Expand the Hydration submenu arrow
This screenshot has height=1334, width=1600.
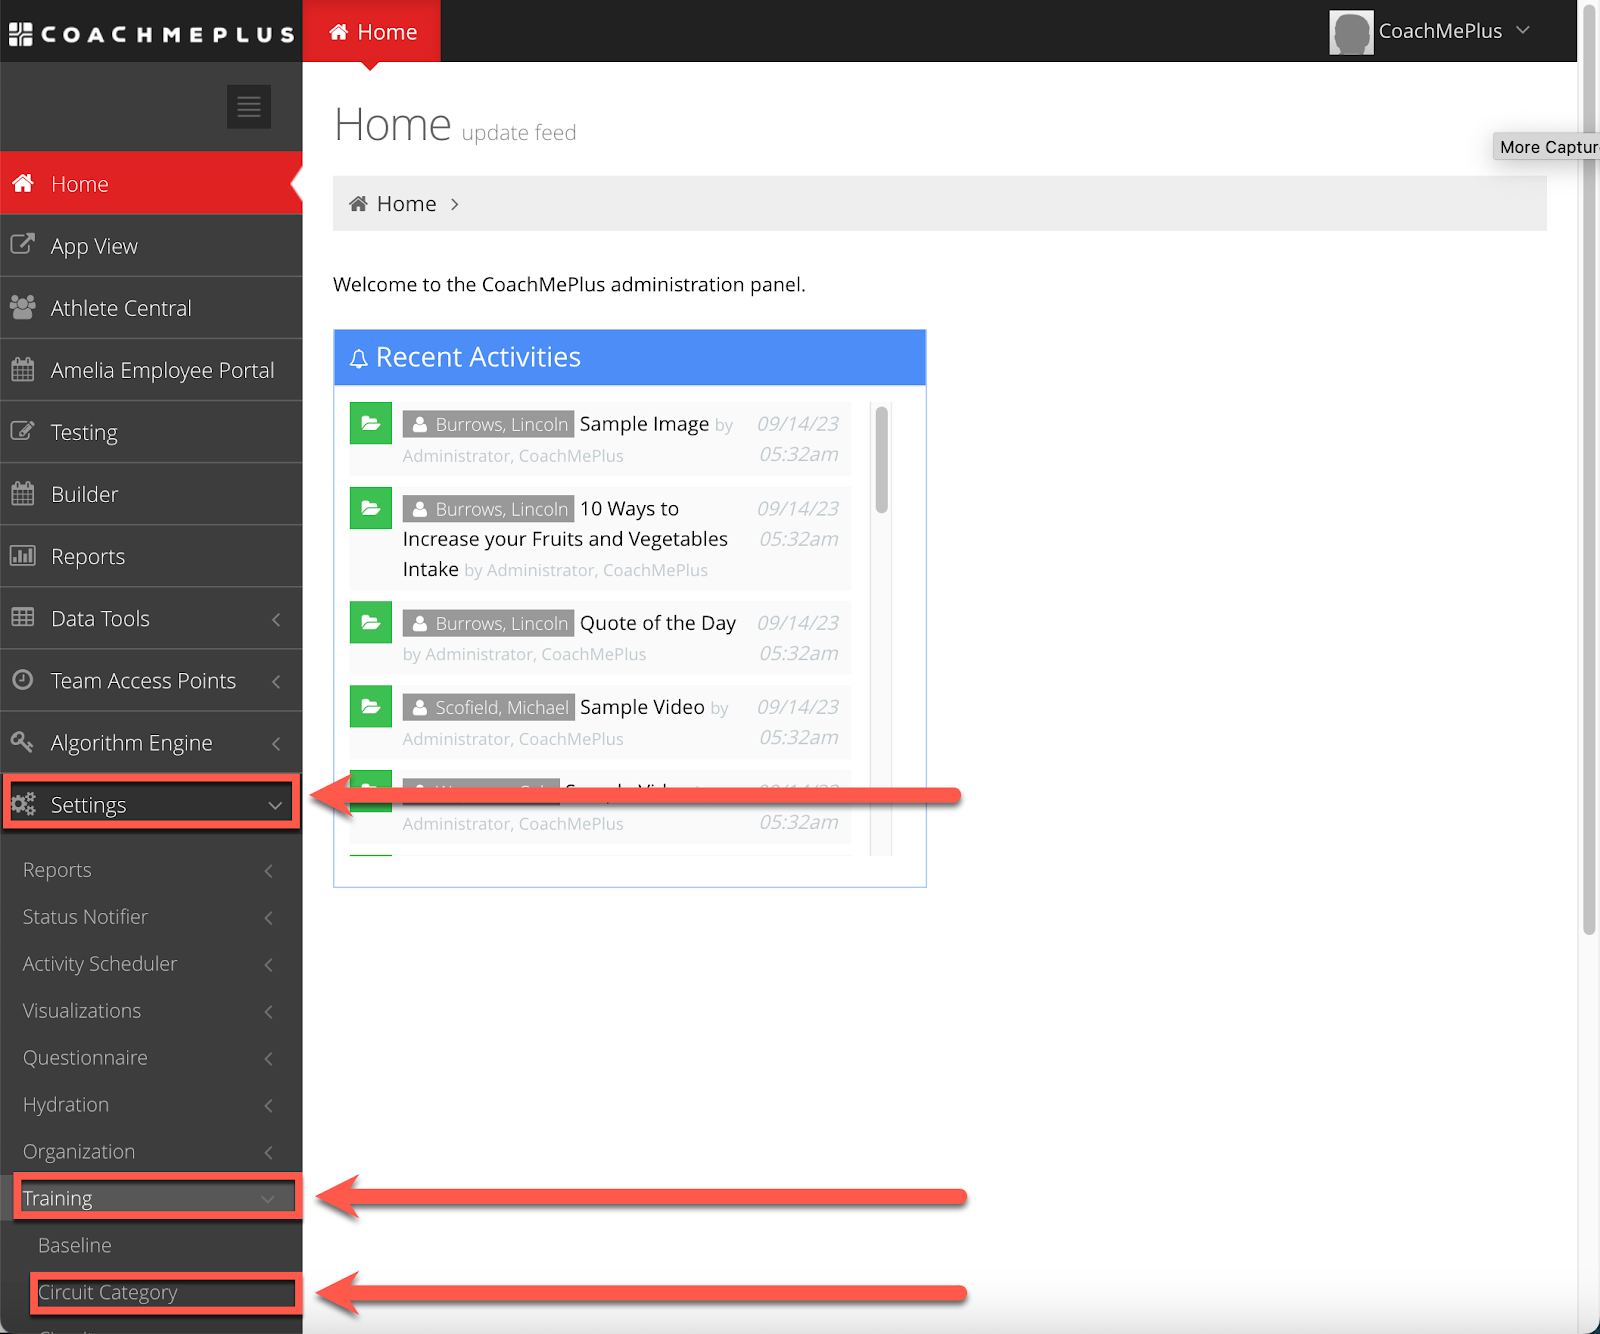pyautogui.click(x=269, y=1106)
